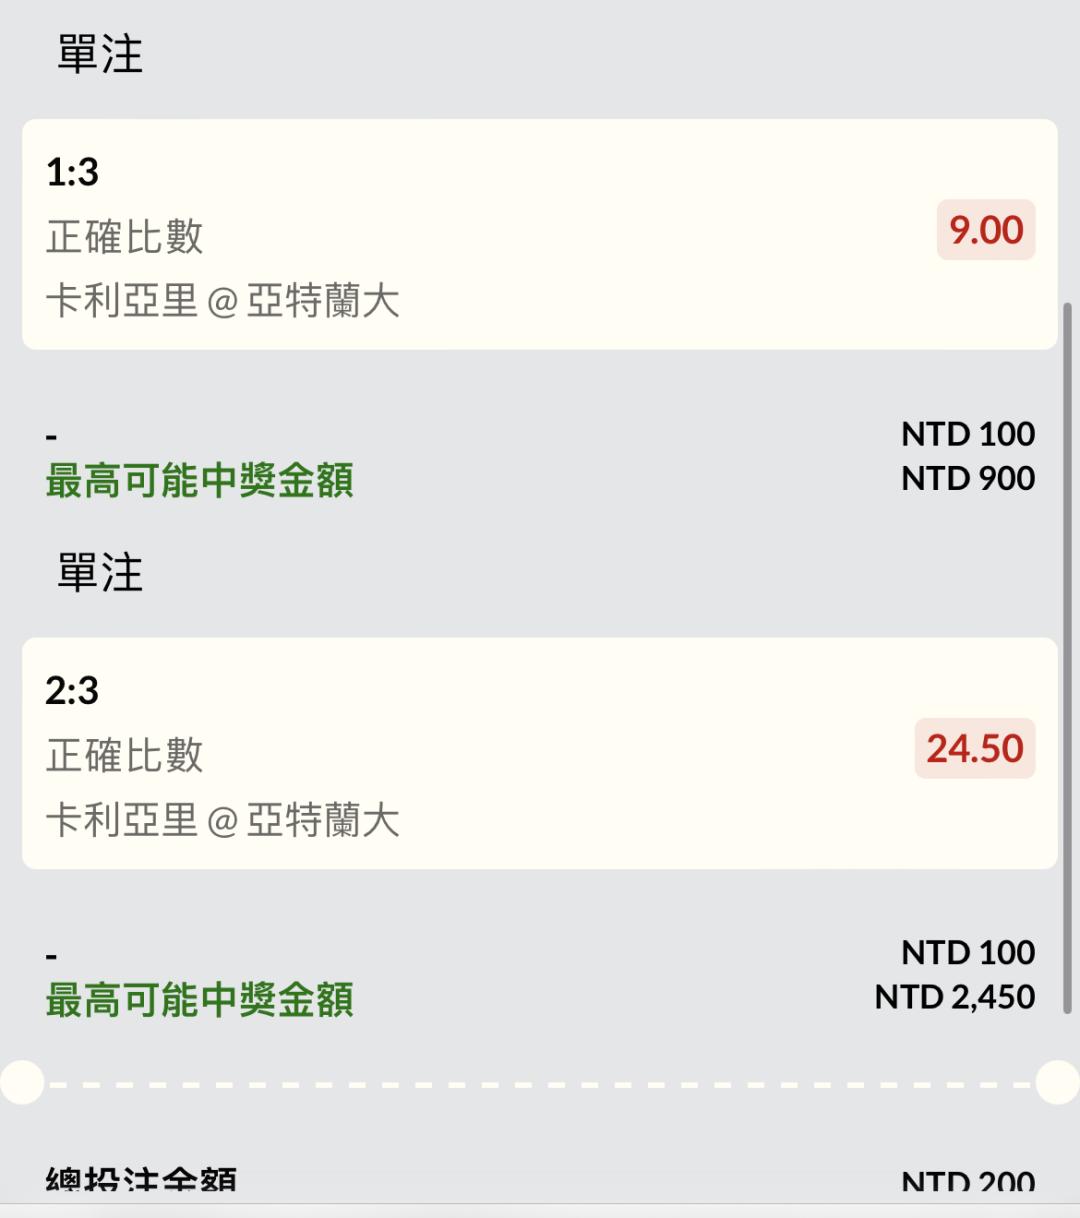Click the NTD 2,450 maximum payout amount
Viewport: 1080px width, 1218px height.
tap(954, 997)
